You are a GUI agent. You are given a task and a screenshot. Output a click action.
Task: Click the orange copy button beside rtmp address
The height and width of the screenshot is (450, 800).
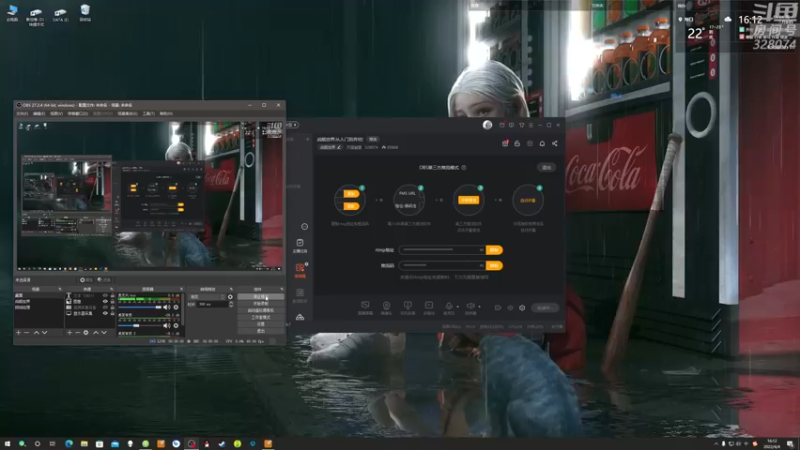(x=494, y=250)
